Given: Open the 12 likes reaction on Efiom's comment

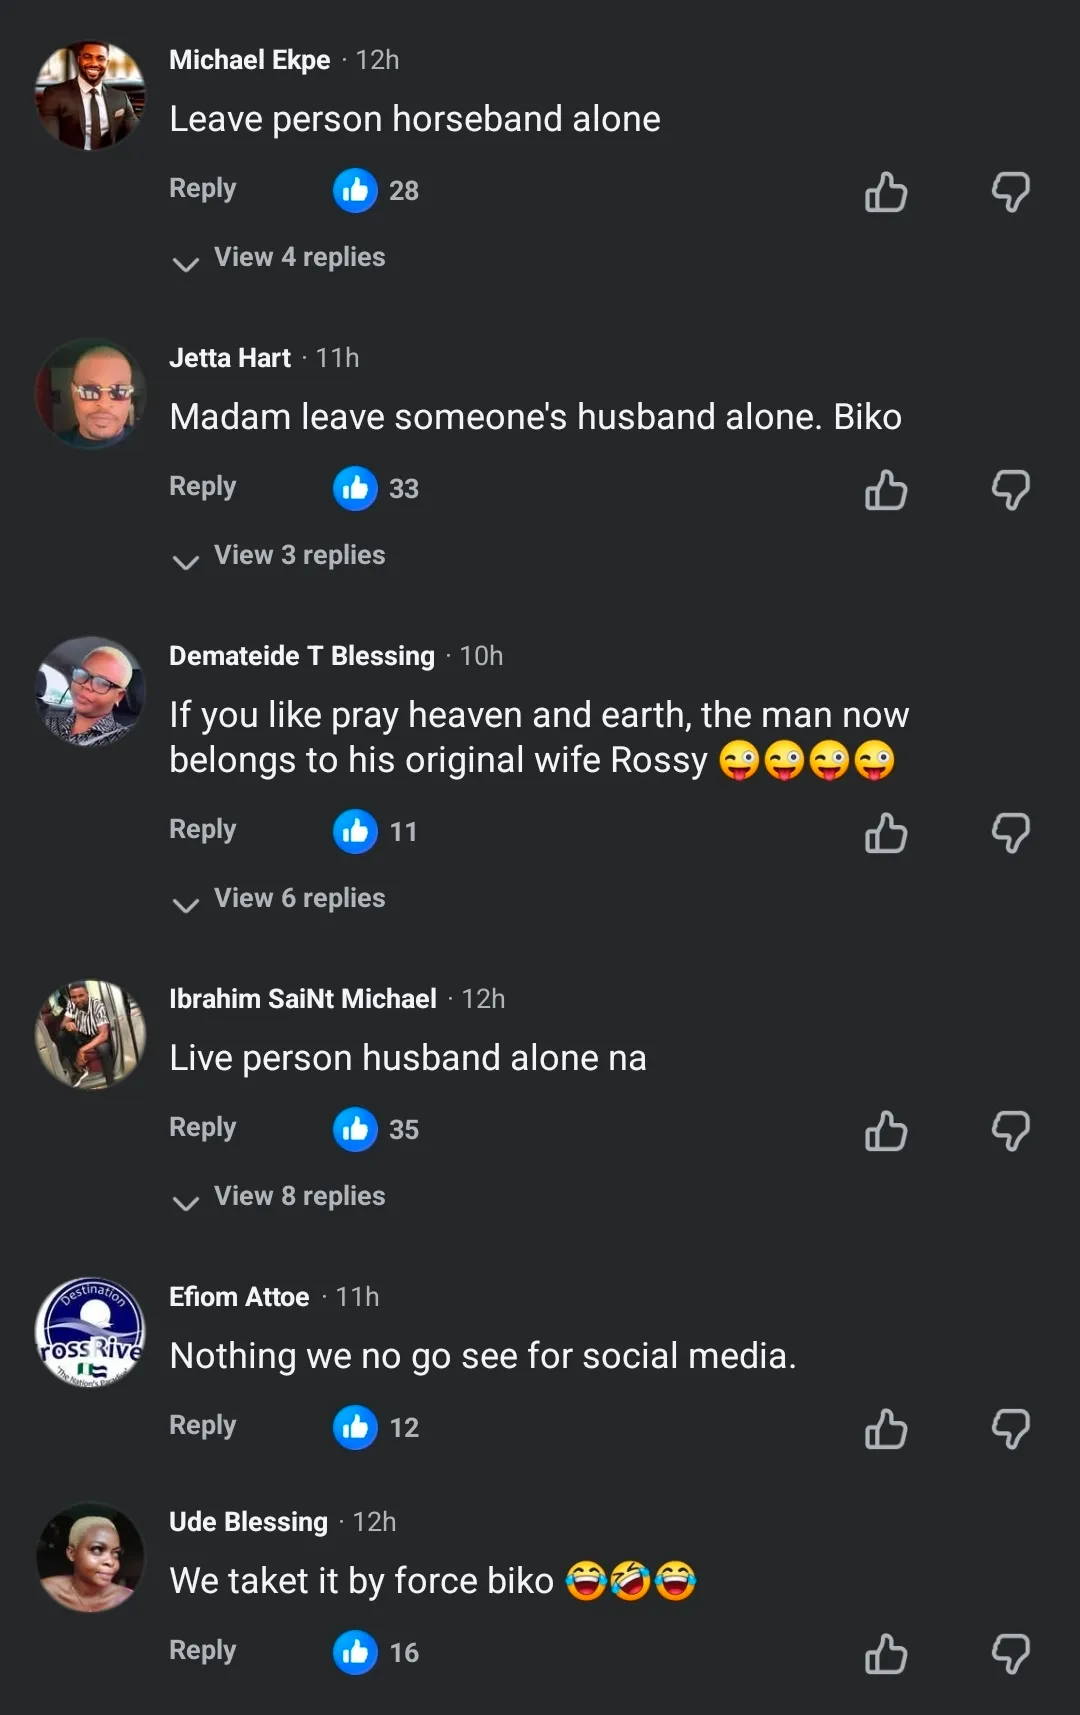Looking at the screenshot, I should [376, 1427].
